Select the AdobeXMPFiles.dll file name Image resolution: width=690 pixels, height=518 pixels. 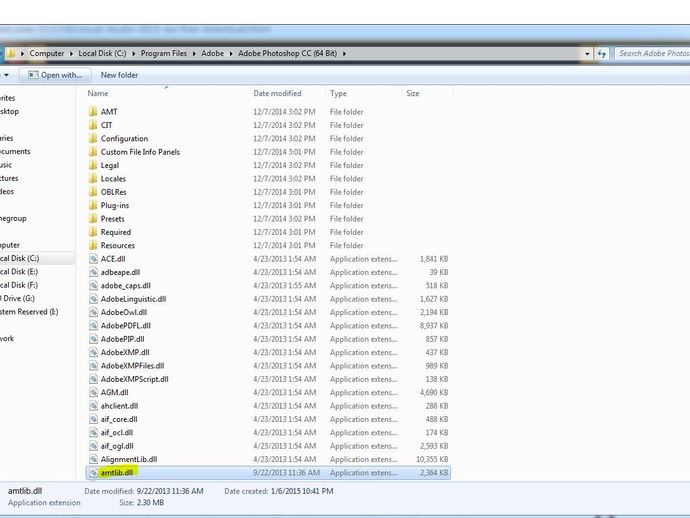click(x=132, y=366)
